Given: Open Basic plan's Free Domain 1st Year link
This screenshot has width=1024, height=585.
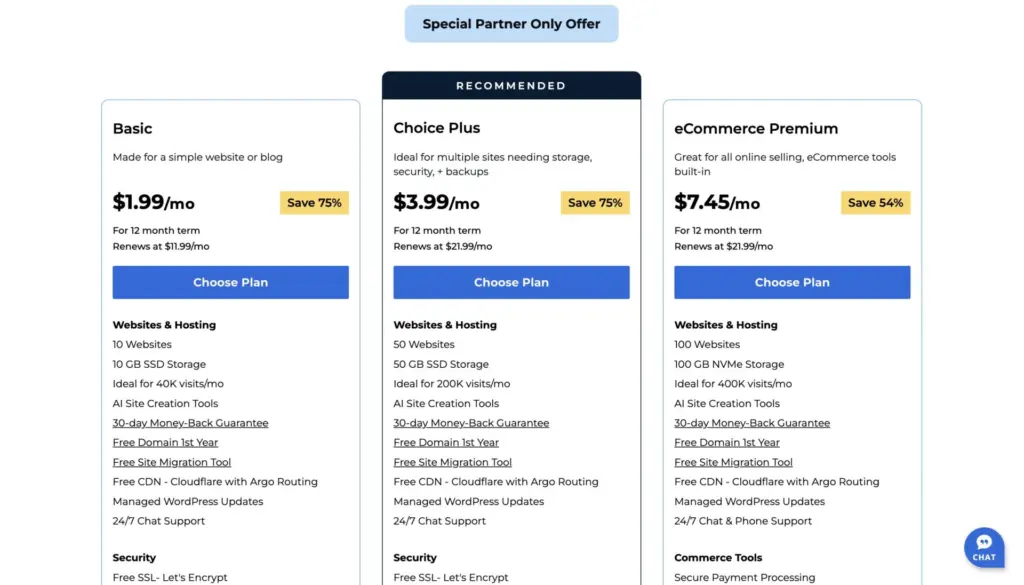Looking at the screenshot, I should click(165, 442).
